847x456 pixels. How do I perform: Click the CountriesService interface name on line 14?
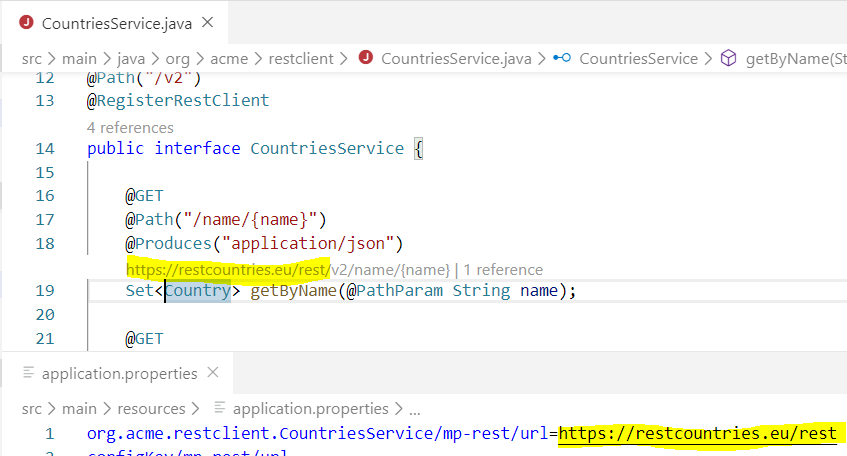pos(327,149)
